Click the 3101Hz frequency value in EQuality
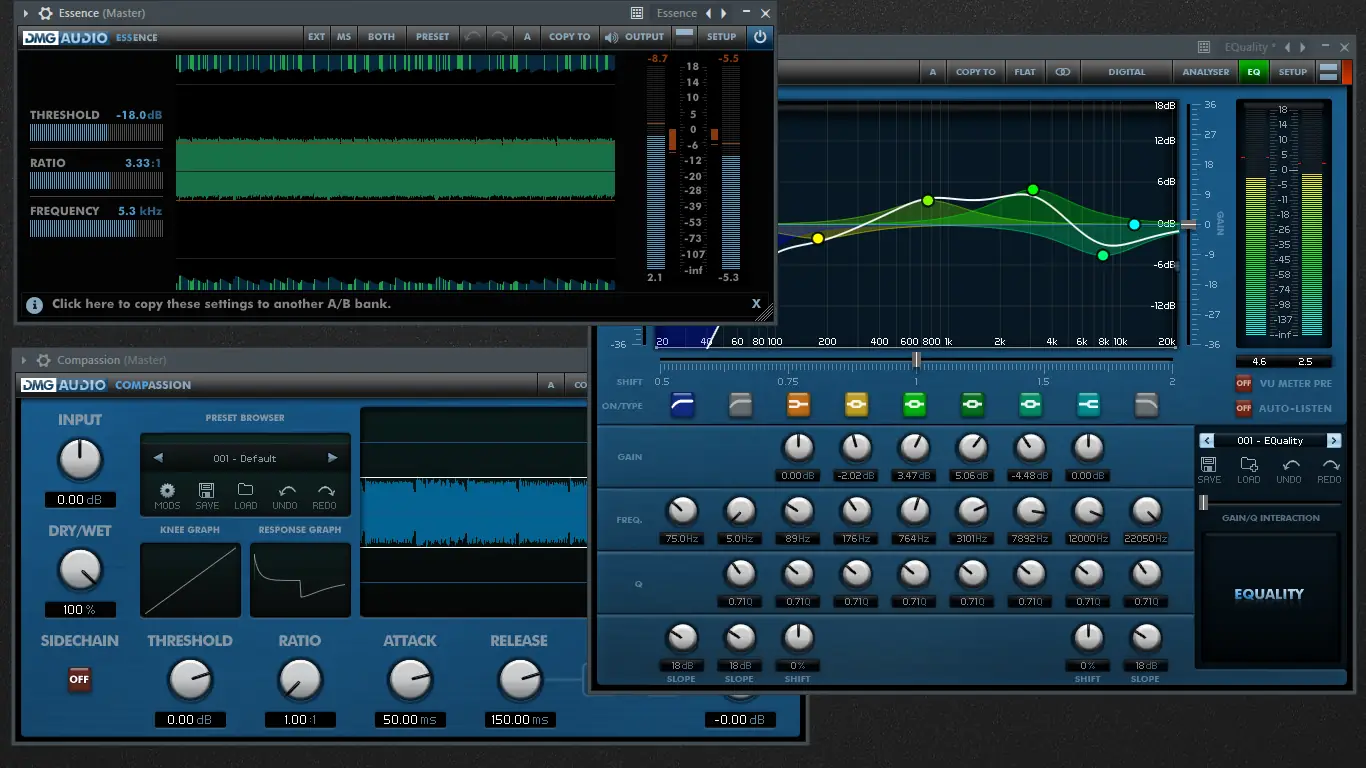Screen dimensions: 1366x768 click(x=972, y=539)
